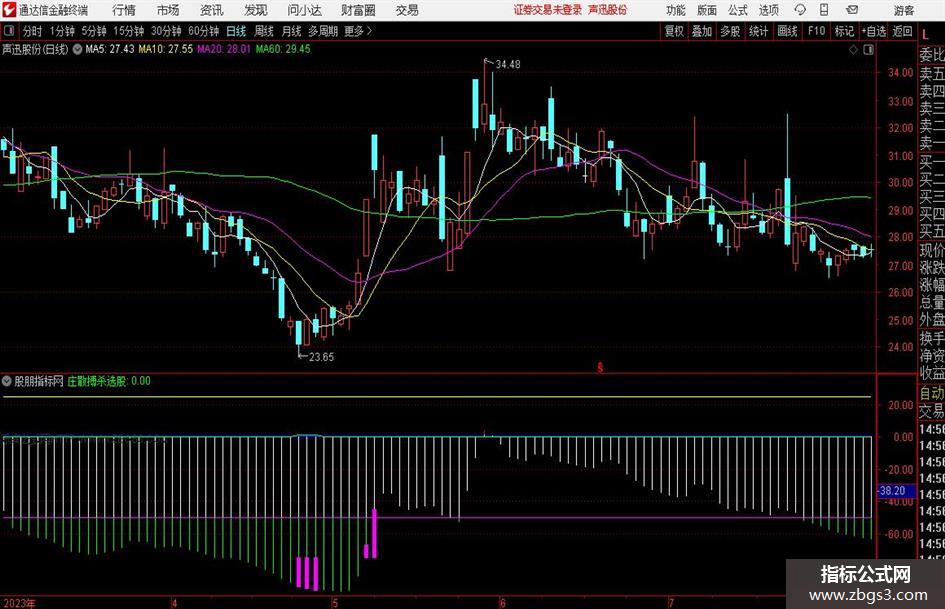Click the 证券交易未登录 login notice
Screen dimensions: 945x609
(548, 10)
